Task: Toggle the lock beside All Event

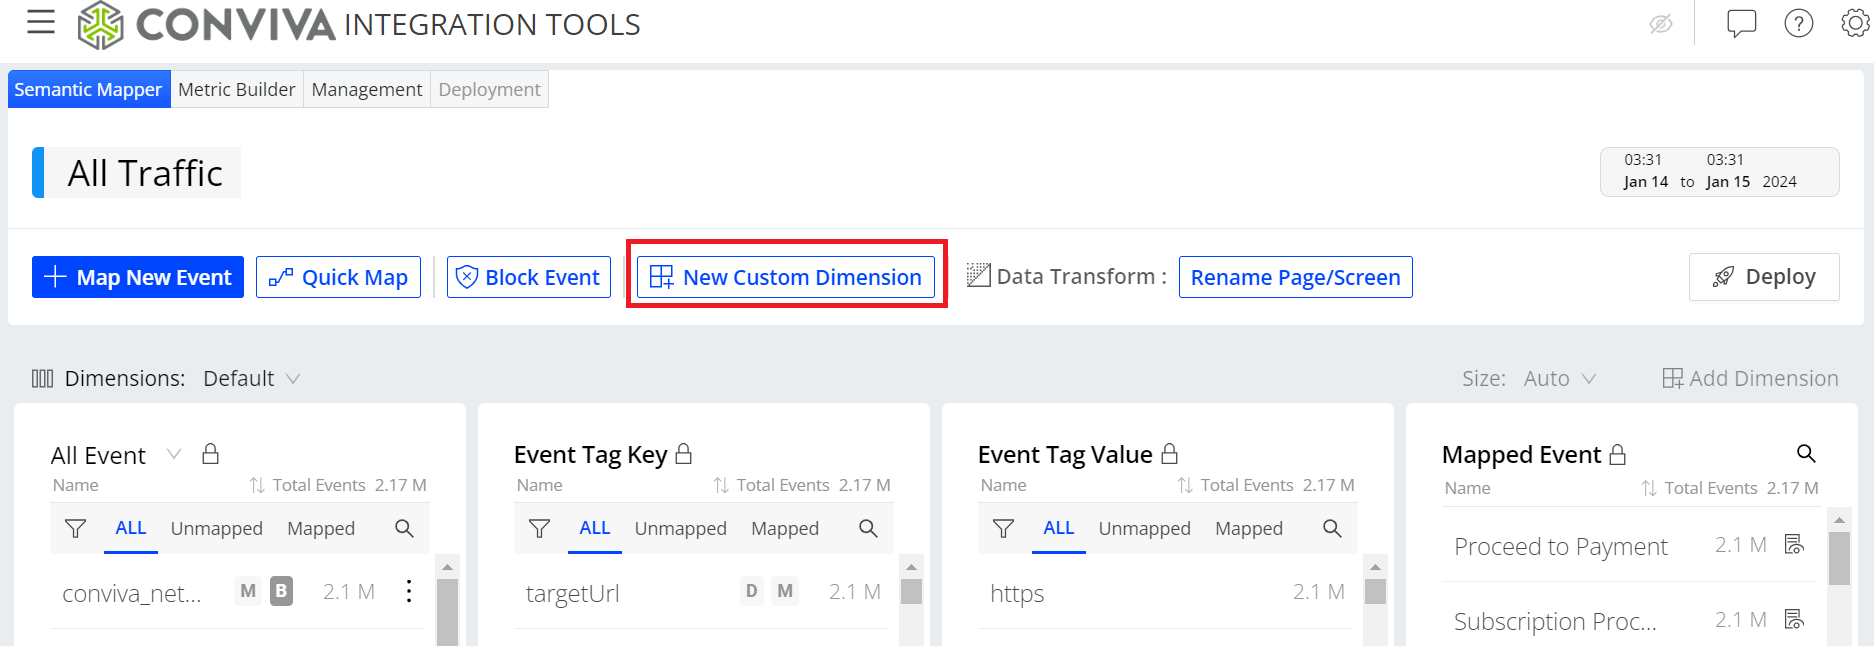Action: pos(210,455)
